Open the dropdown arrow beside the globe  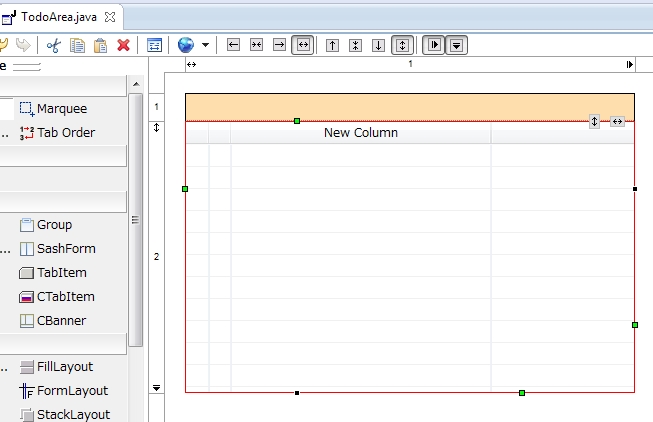[x=205, y=45]
